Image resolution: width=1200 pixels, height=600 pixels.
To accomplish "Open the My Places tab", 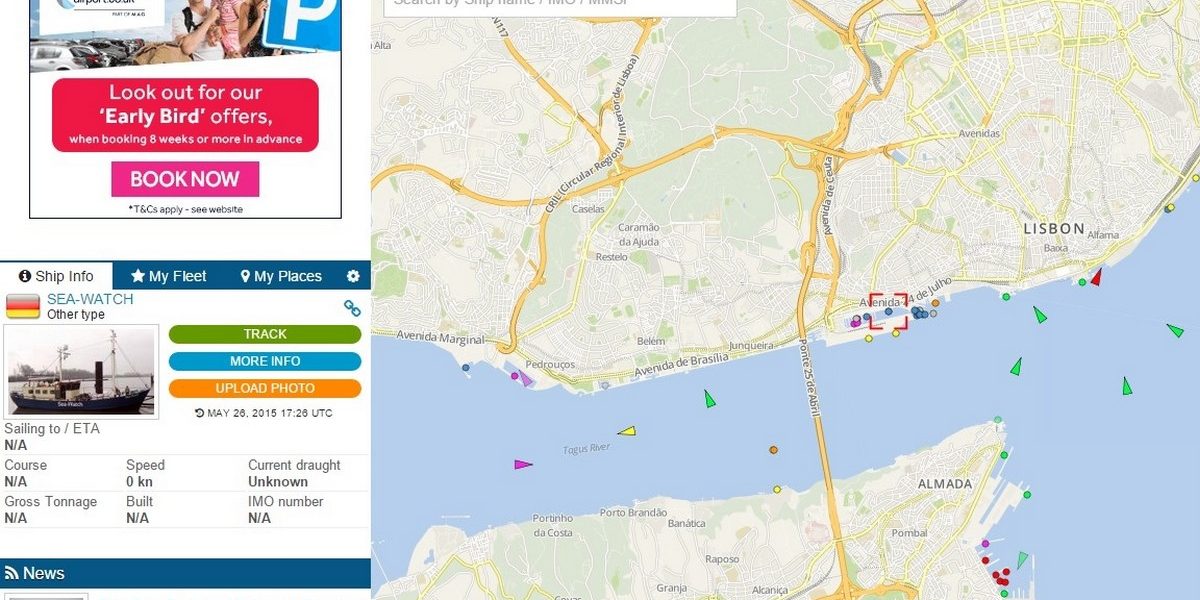I will click(281, 276).
